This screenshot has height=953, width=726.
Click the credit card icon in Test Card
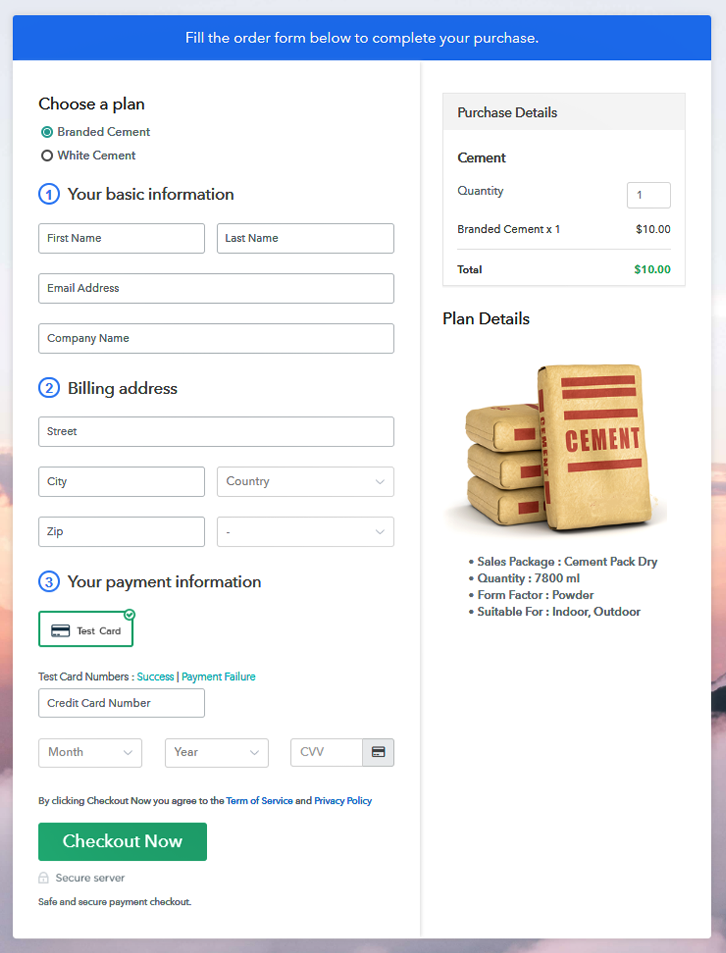[61, 631]
